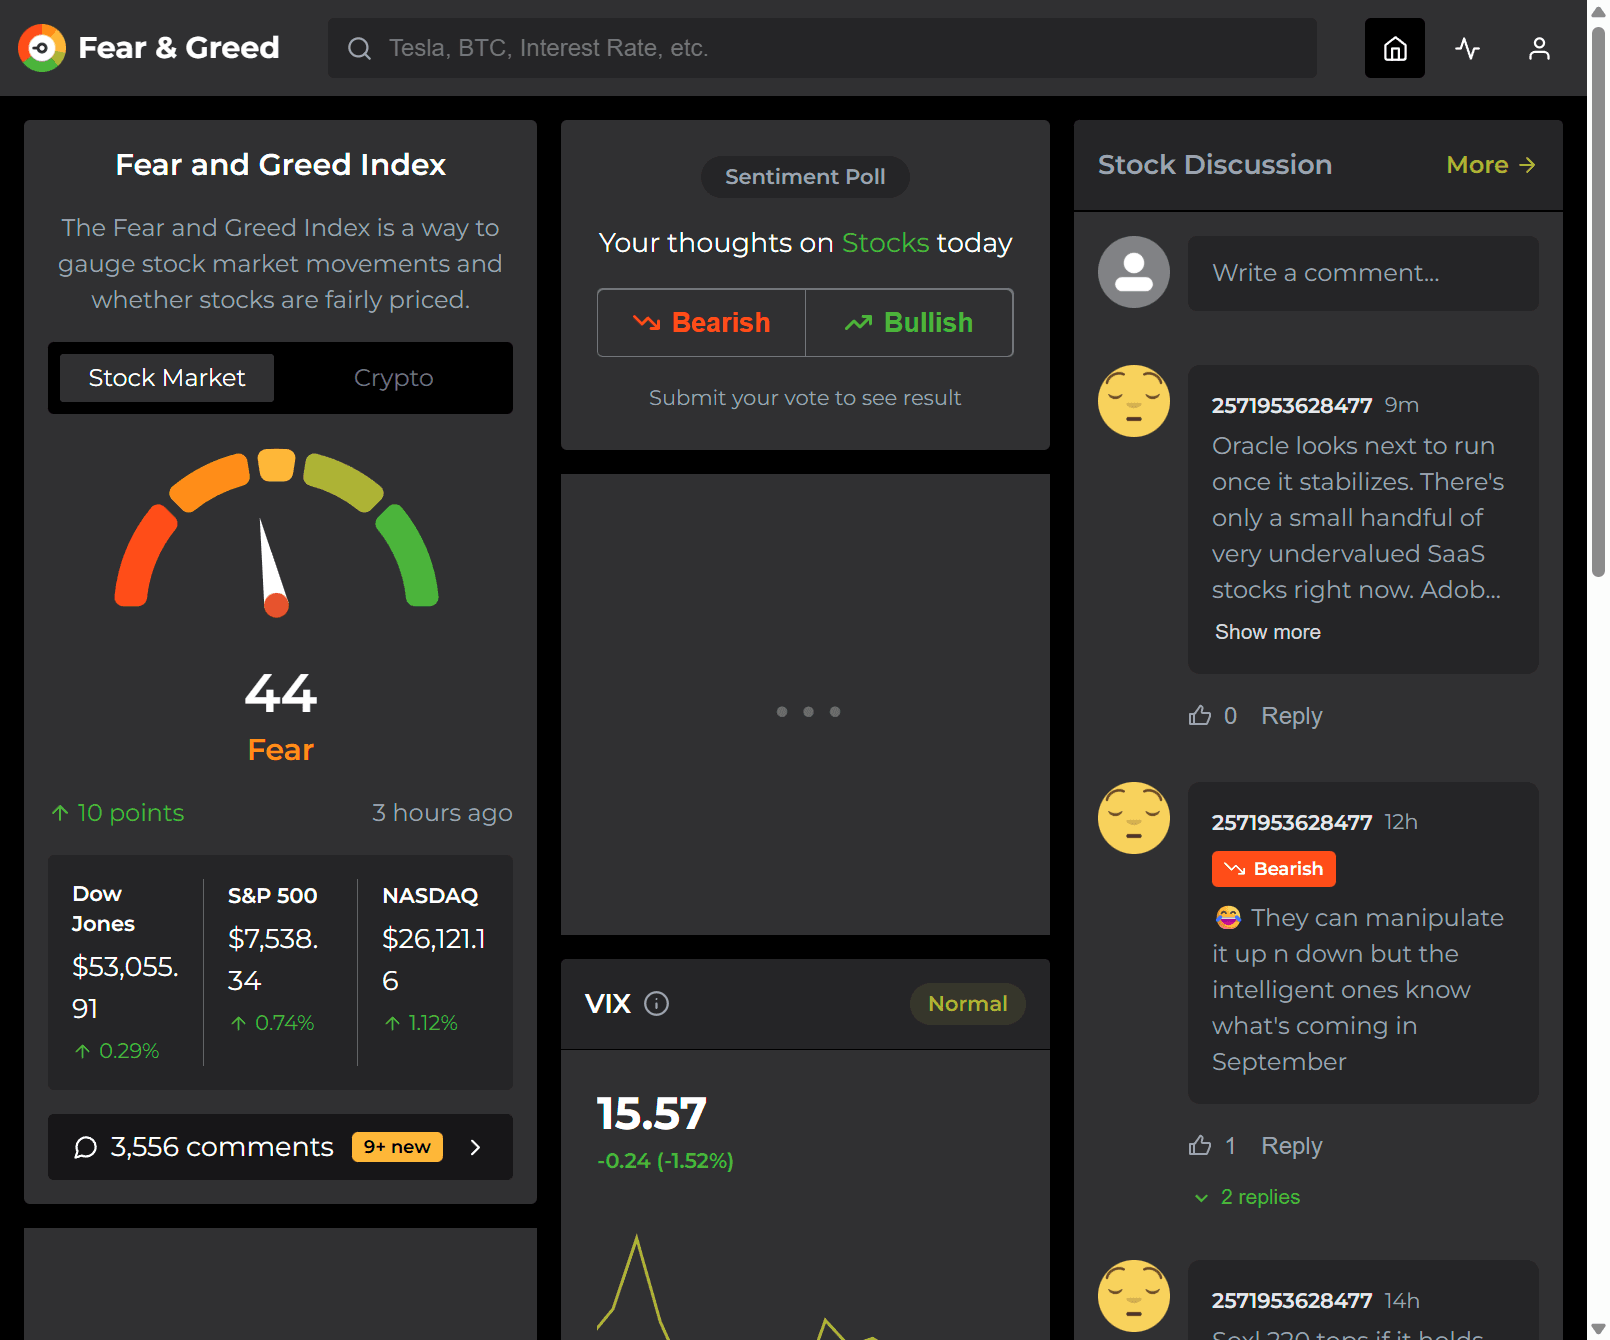Switch index toggle to Crypto
This screenshot has height=1340, width=1610.
click(393, 378)
